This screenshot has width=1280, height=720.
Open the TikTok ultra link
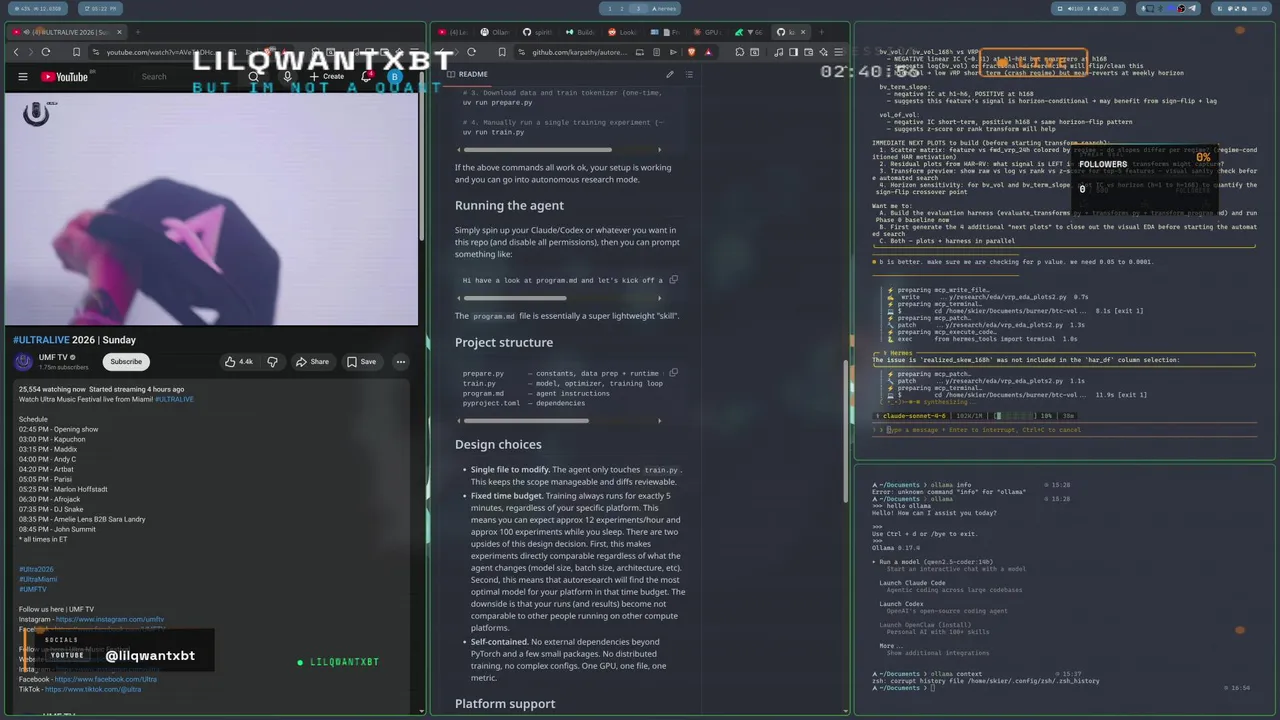coord(92,689)
